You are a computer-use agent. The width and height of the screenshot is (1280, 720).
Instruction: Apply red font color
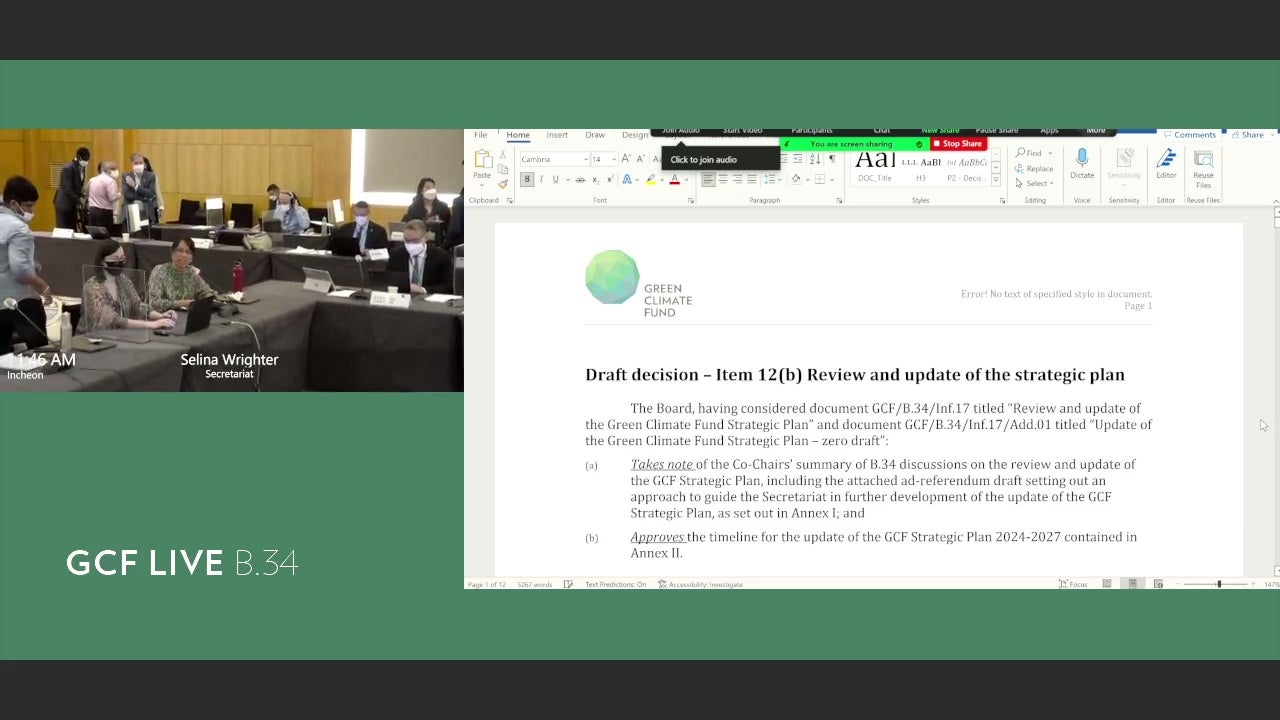pos(674,180)
